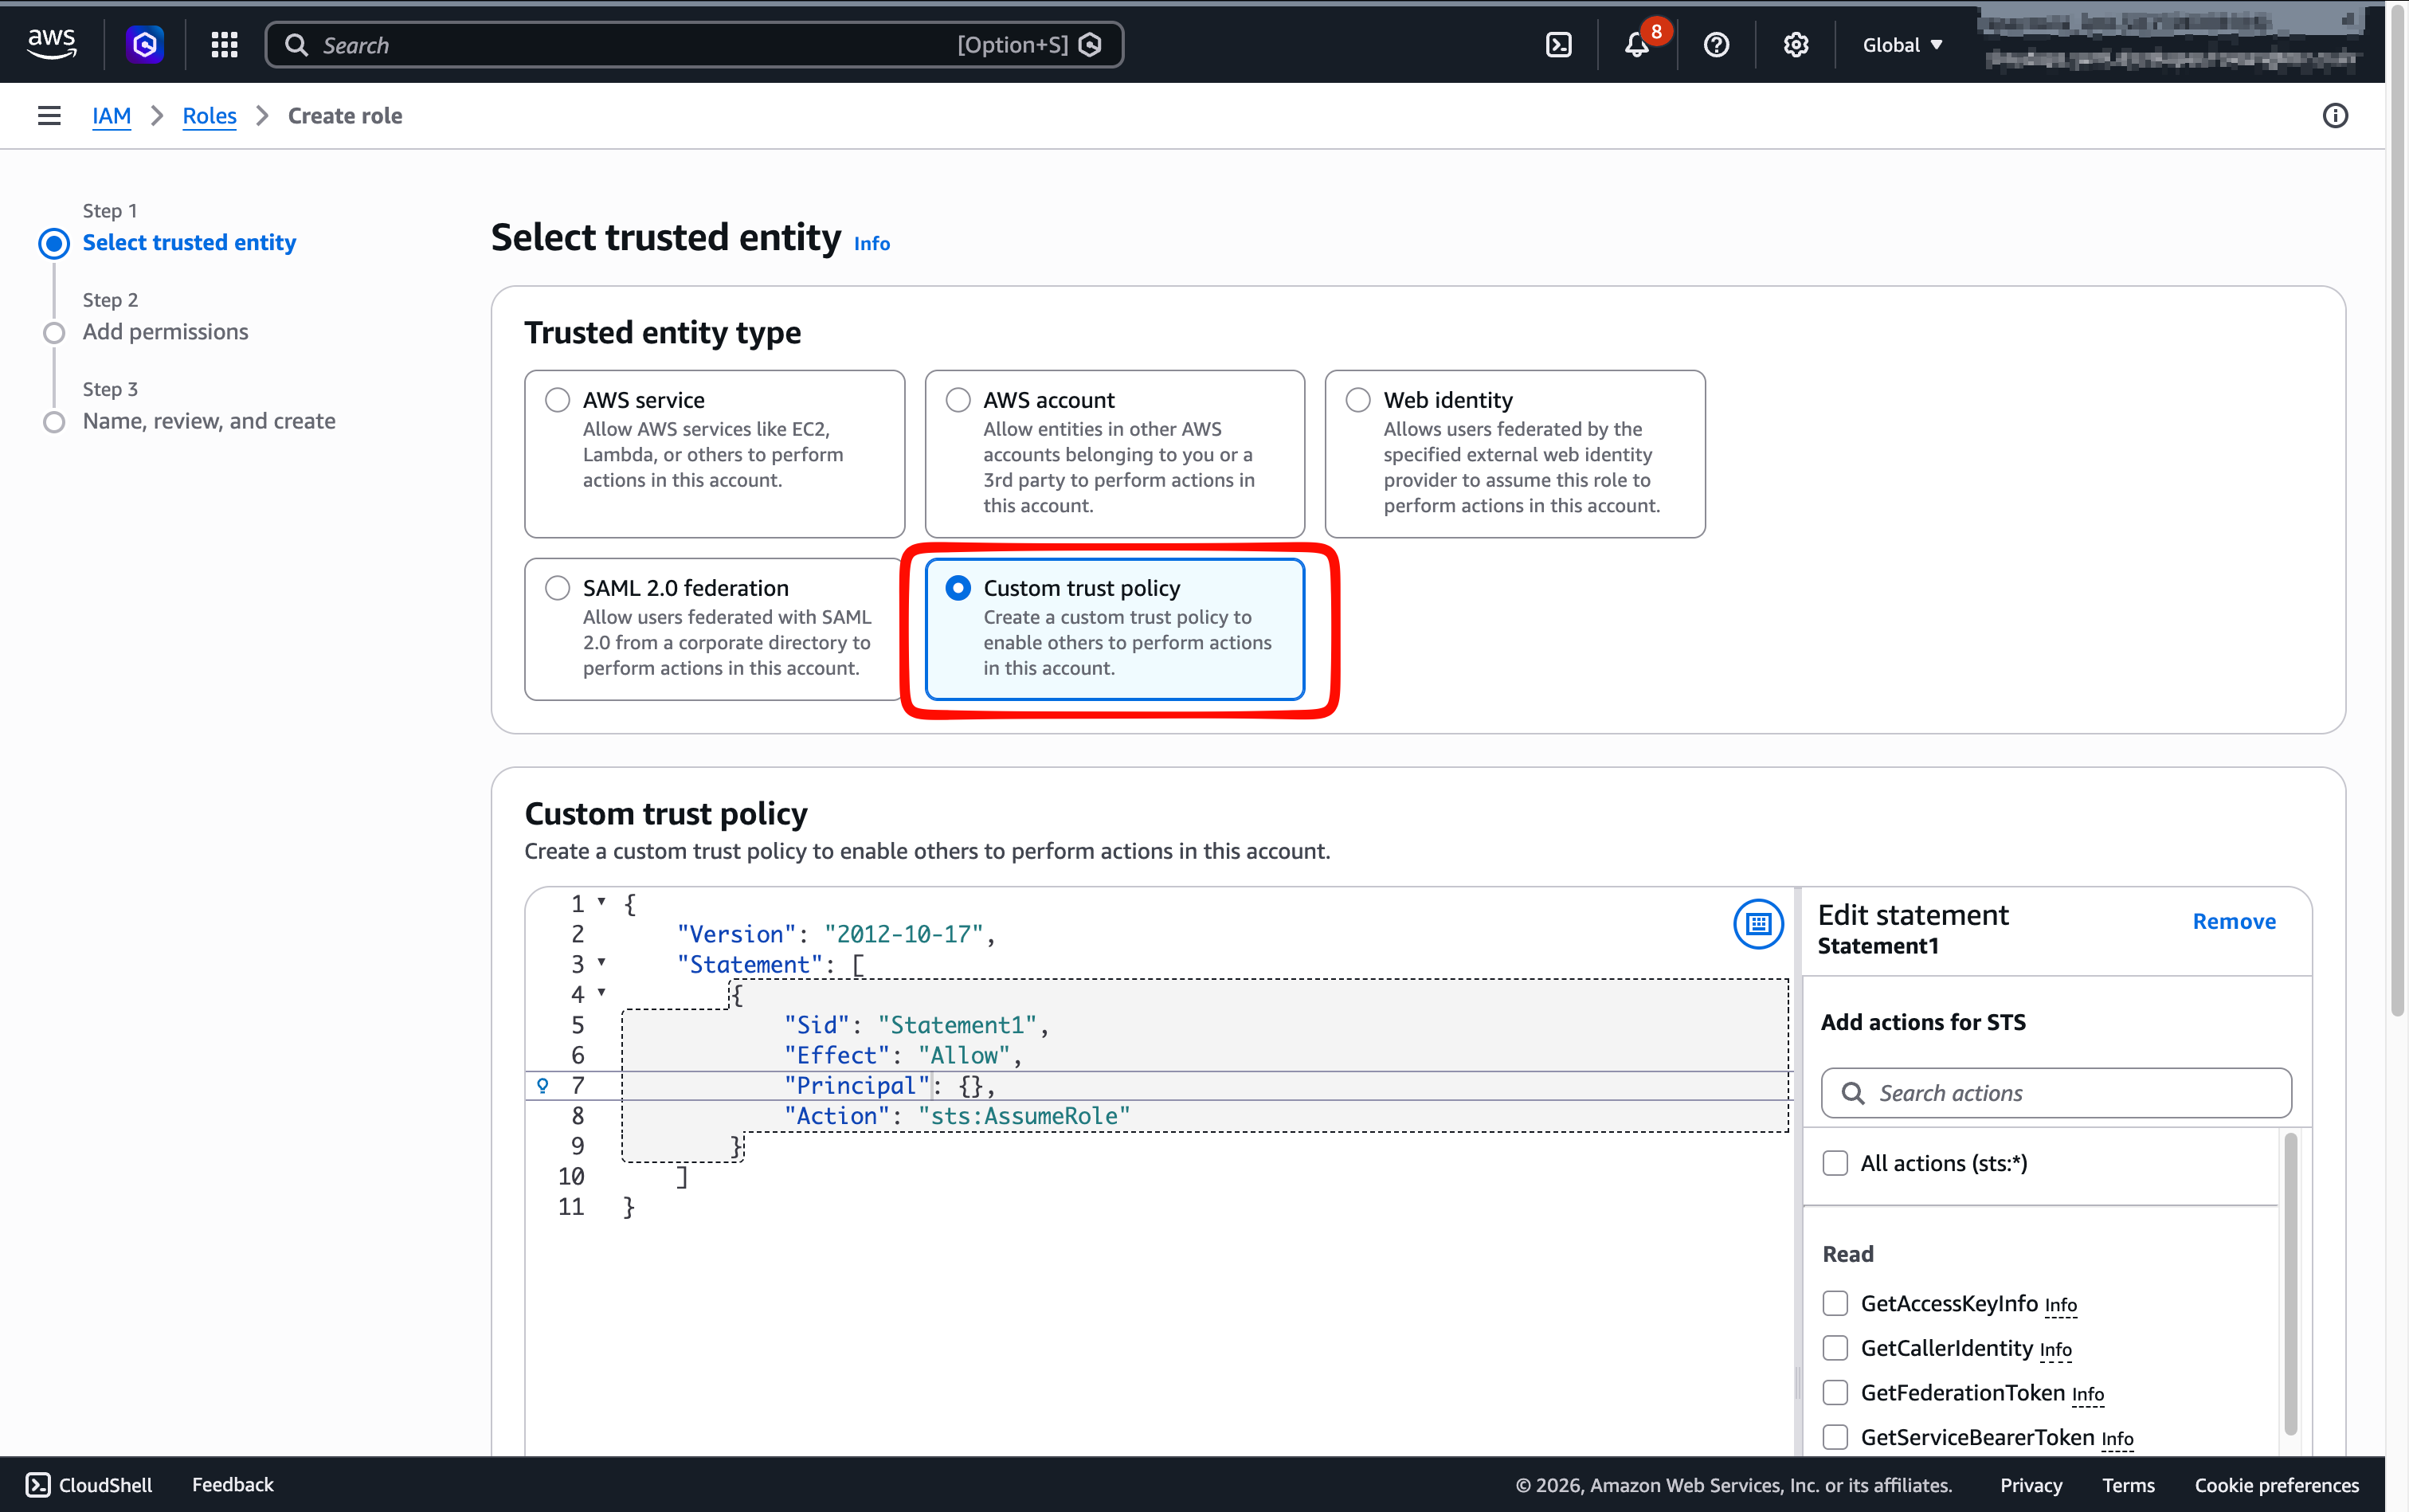This screenshot has width=2409, height=1512.
Task: Check the GetFederationToken action
Action: (x=1835, y=1392)
